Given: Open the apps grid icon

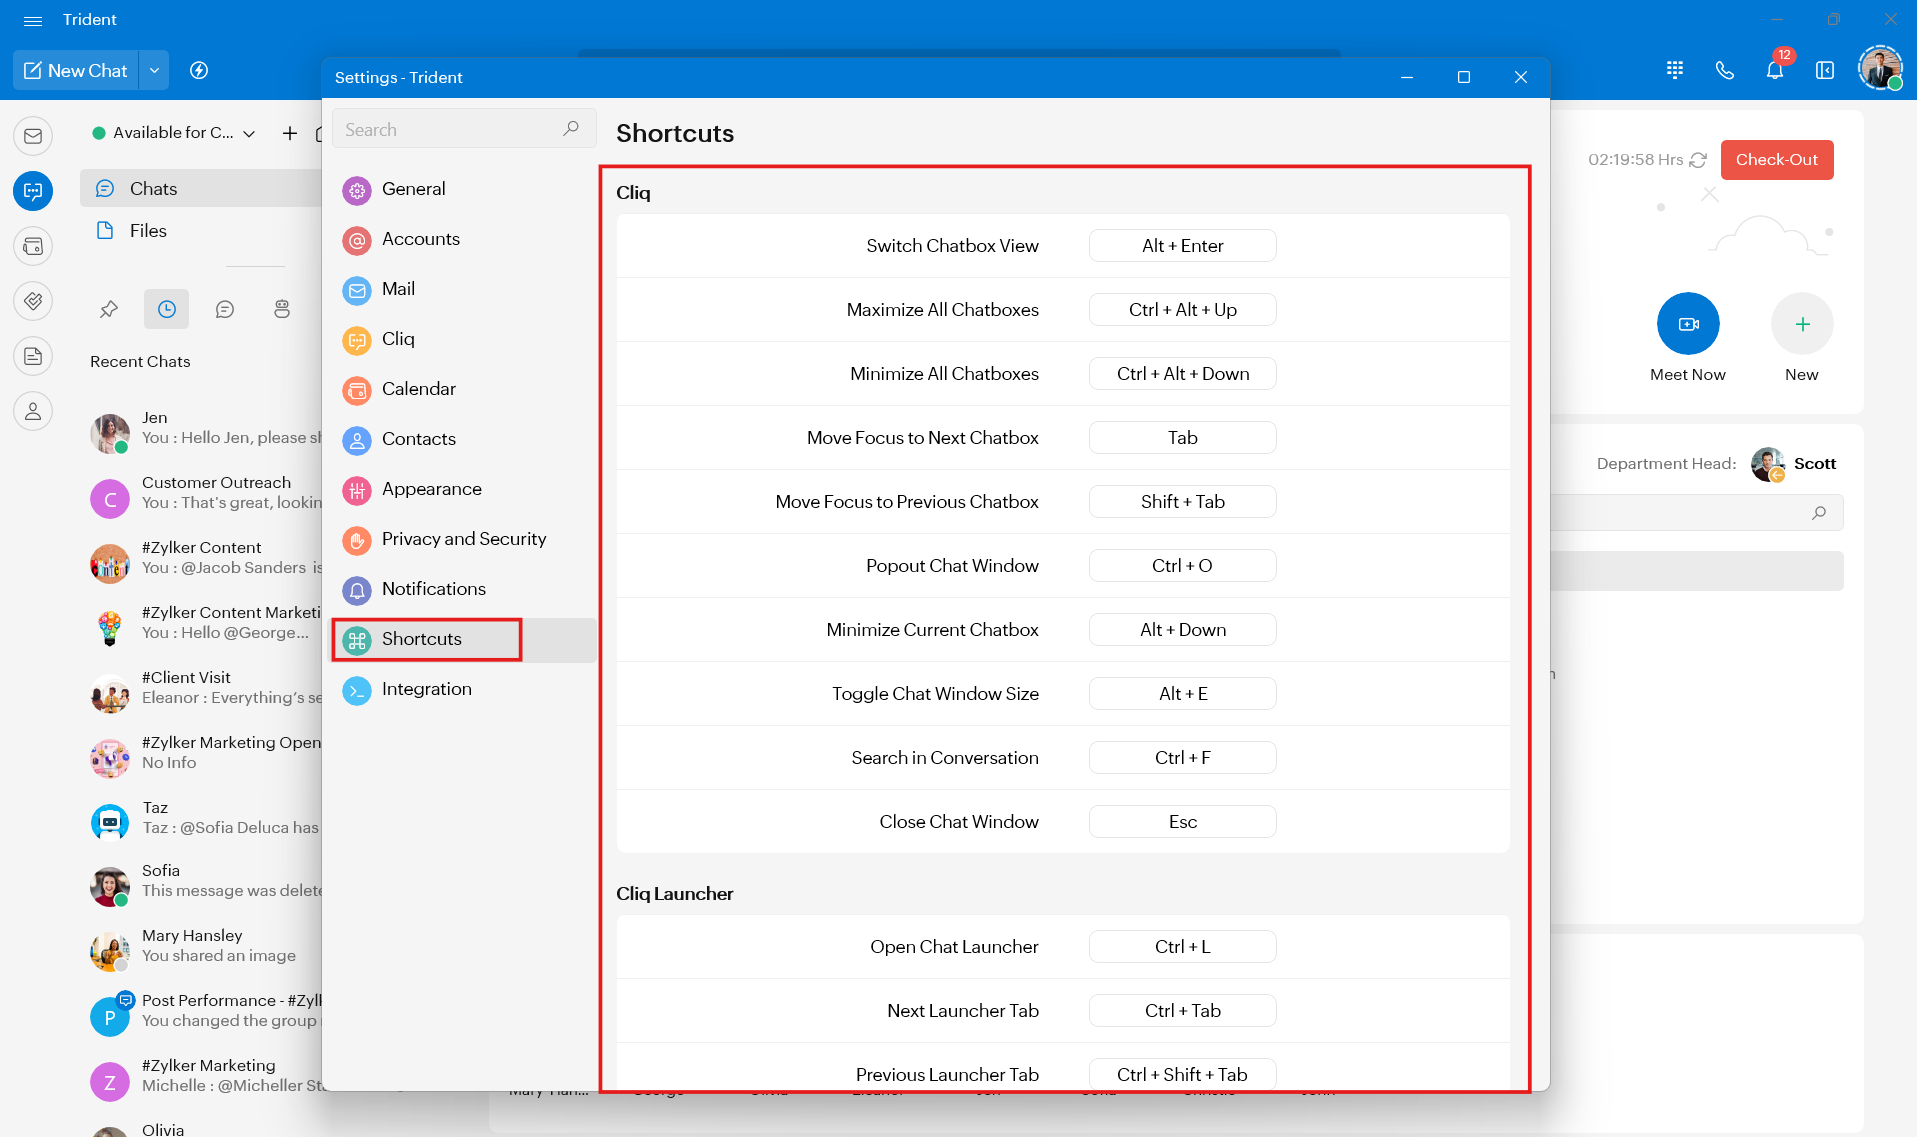Looking at the screenshot, I should tap(1675, 71).
